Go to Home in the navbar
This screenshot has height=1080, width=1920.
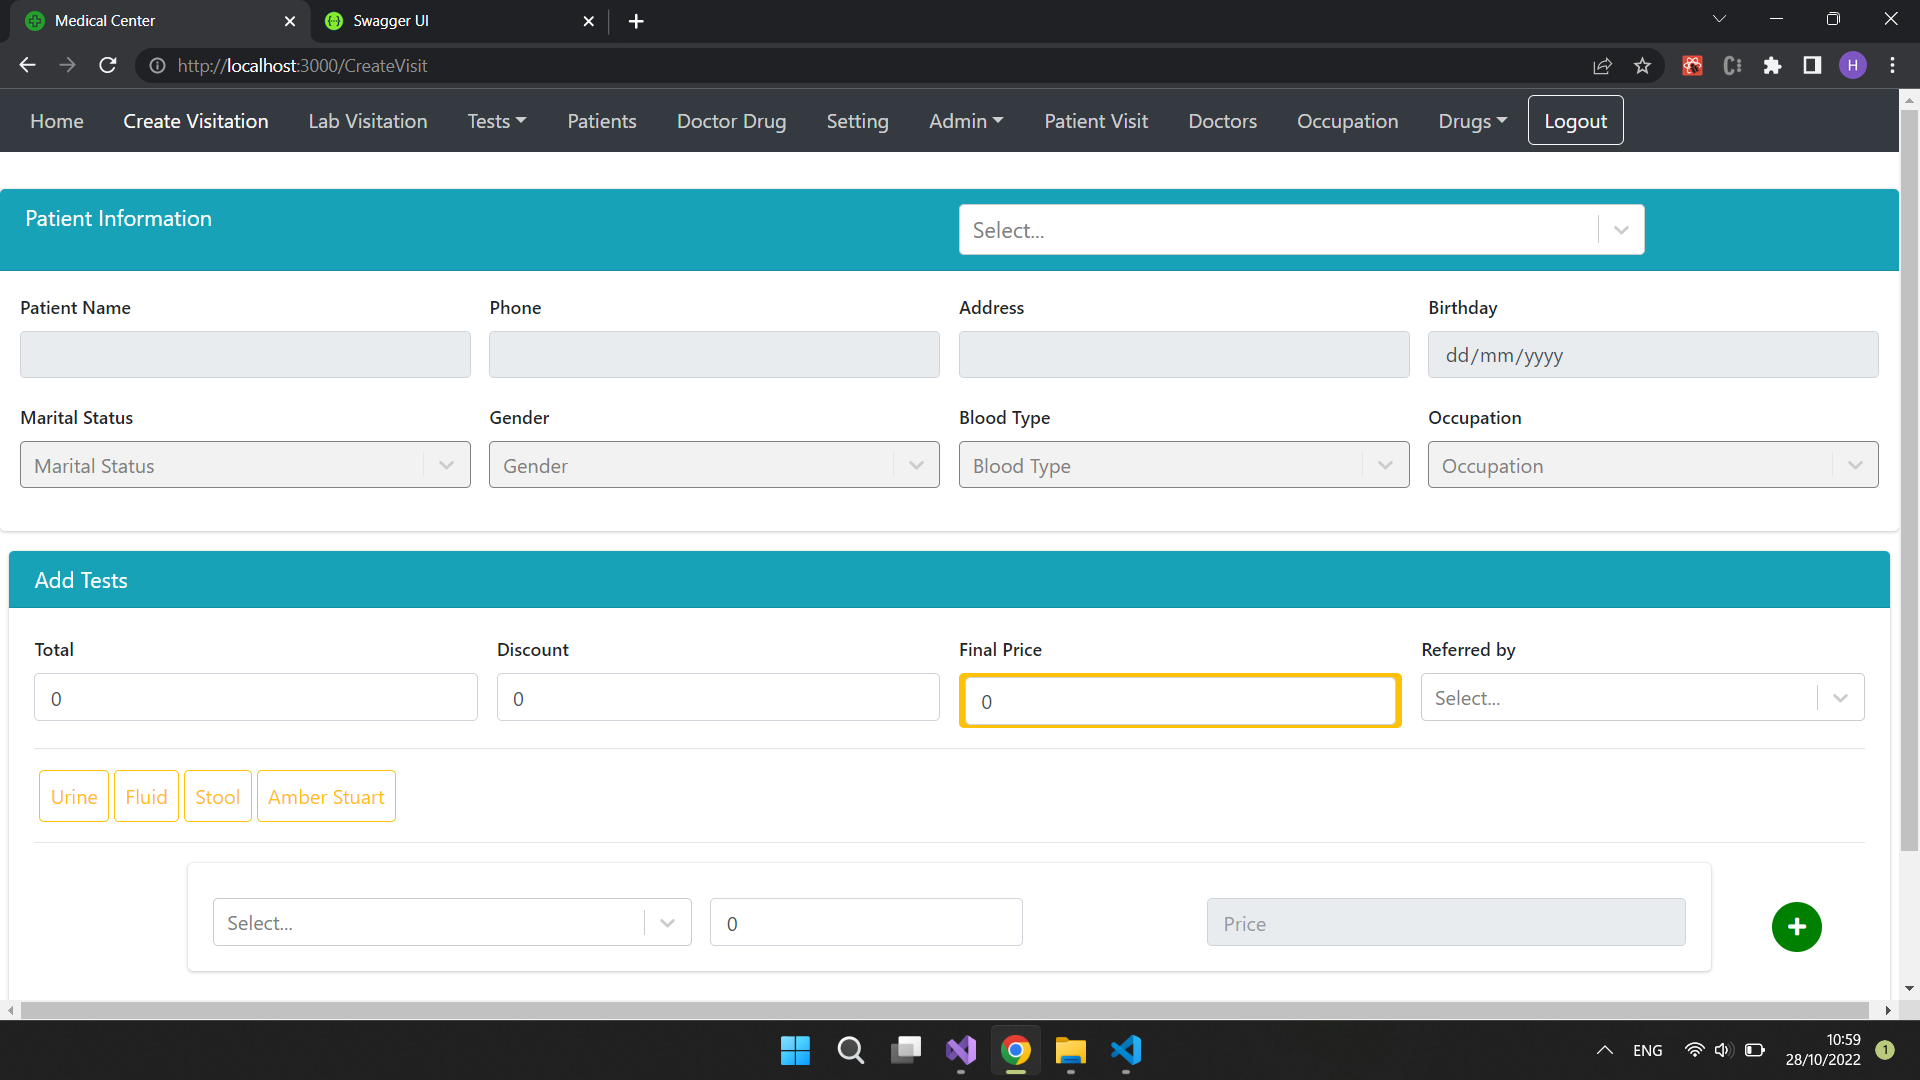(57, 121)
